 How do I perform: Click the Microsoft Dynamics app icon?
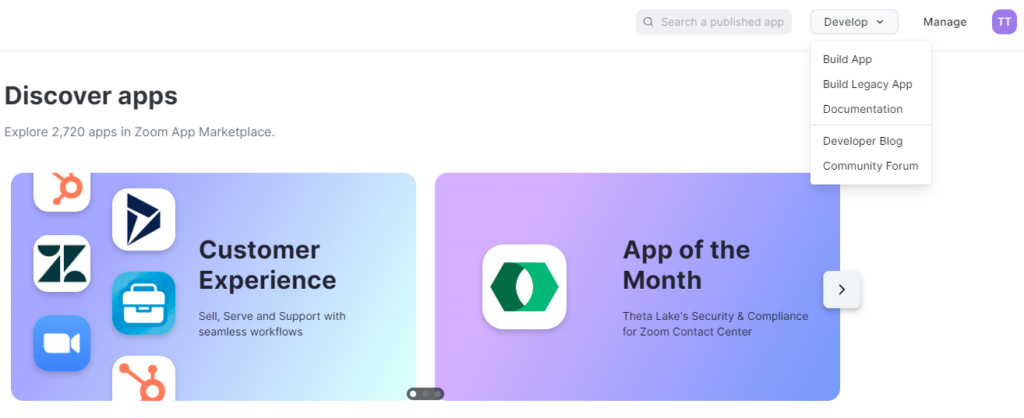144,219
